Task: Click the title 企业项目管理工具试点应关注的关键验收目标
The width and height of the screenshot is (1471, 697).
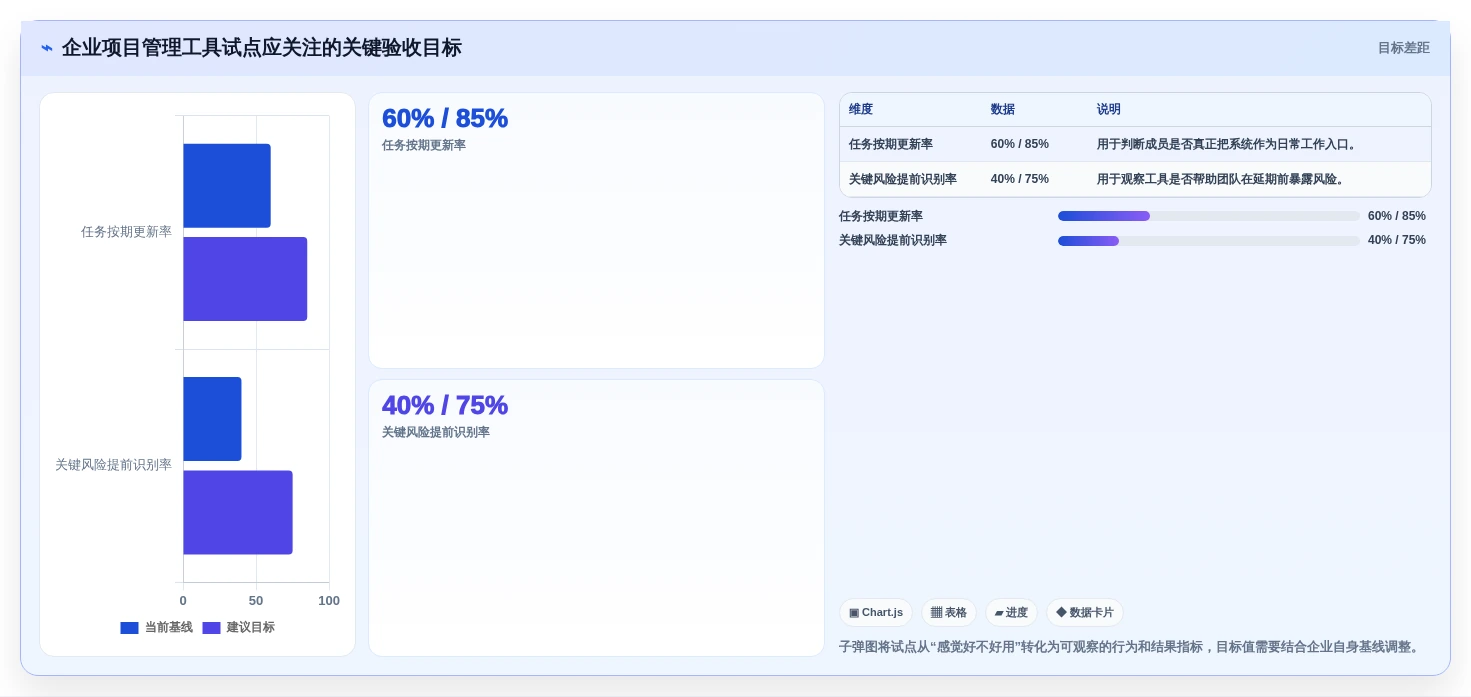Action: coord(262,48)
